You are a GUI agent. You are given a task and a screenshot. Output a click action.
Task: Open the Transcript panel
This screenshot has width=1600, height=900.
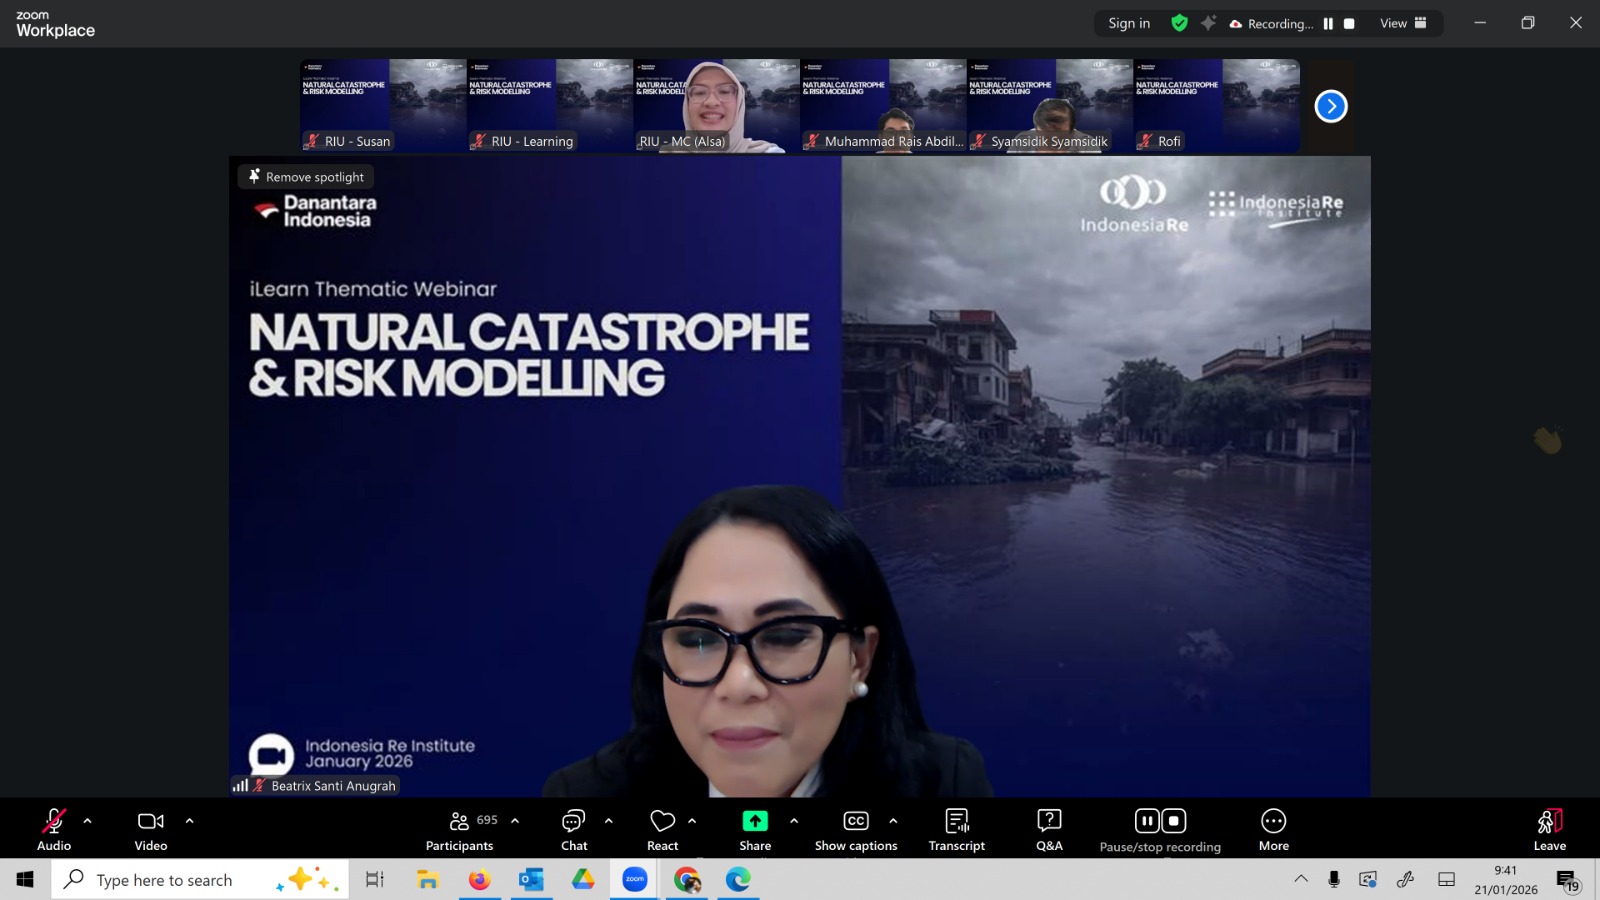point(956,829)
